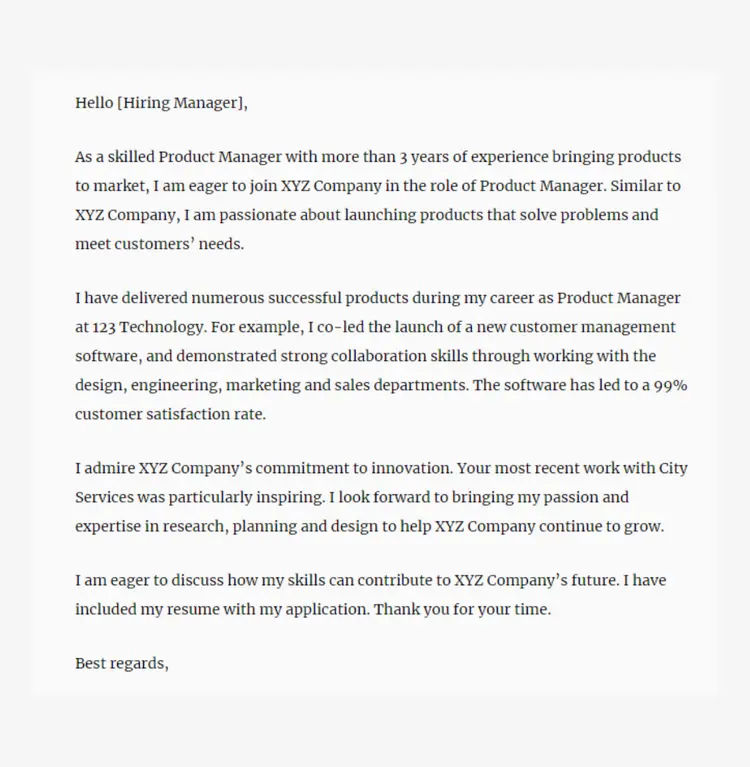This screenshot has width=750, height=767.
Task: Click the word 'resume' in final paragraph
Action: click(193, 609)
